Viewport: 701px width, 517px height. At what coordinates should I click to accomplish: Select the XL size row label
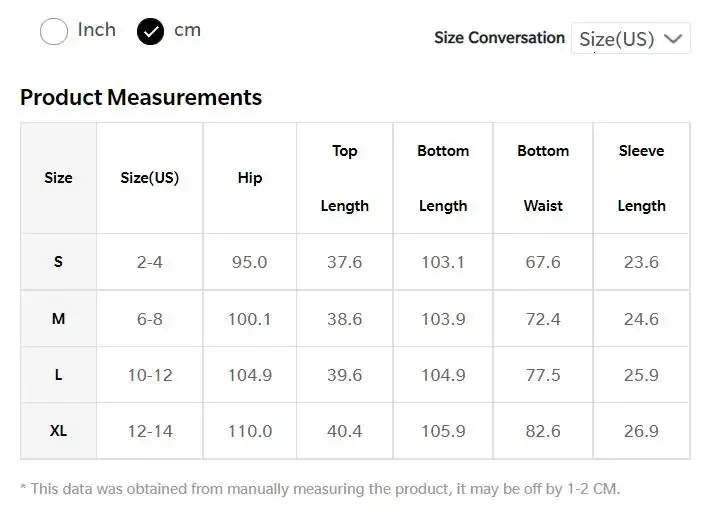tap(58, 431)
